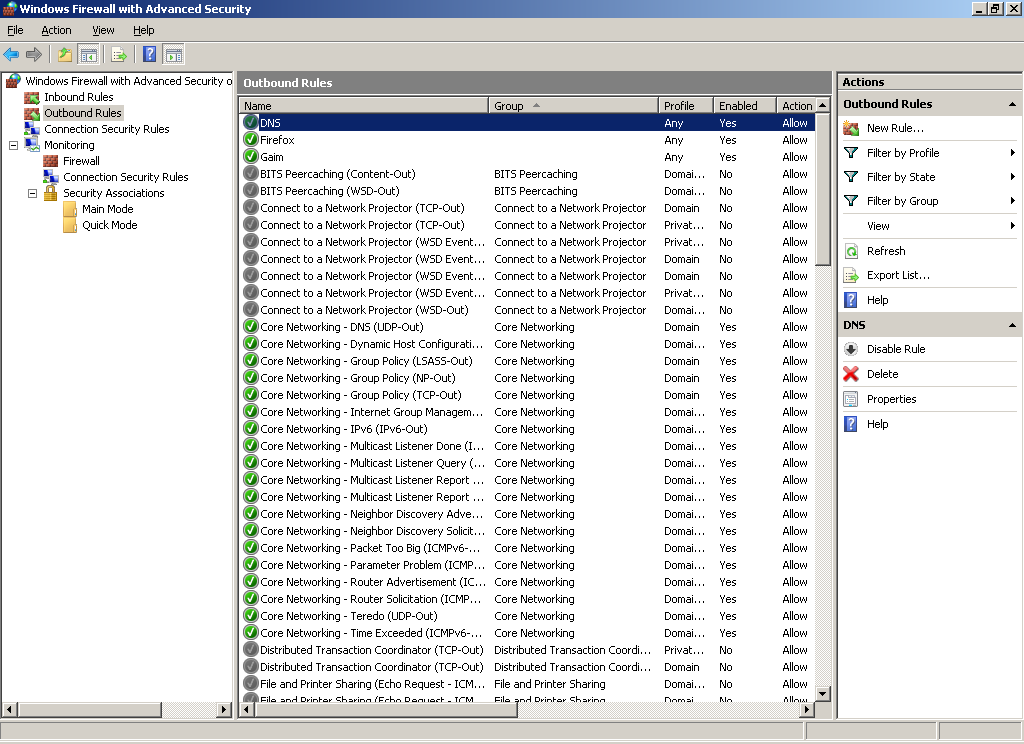Open the Action menu
This screenshot has width=1024, height=744.
click(56, 30)
